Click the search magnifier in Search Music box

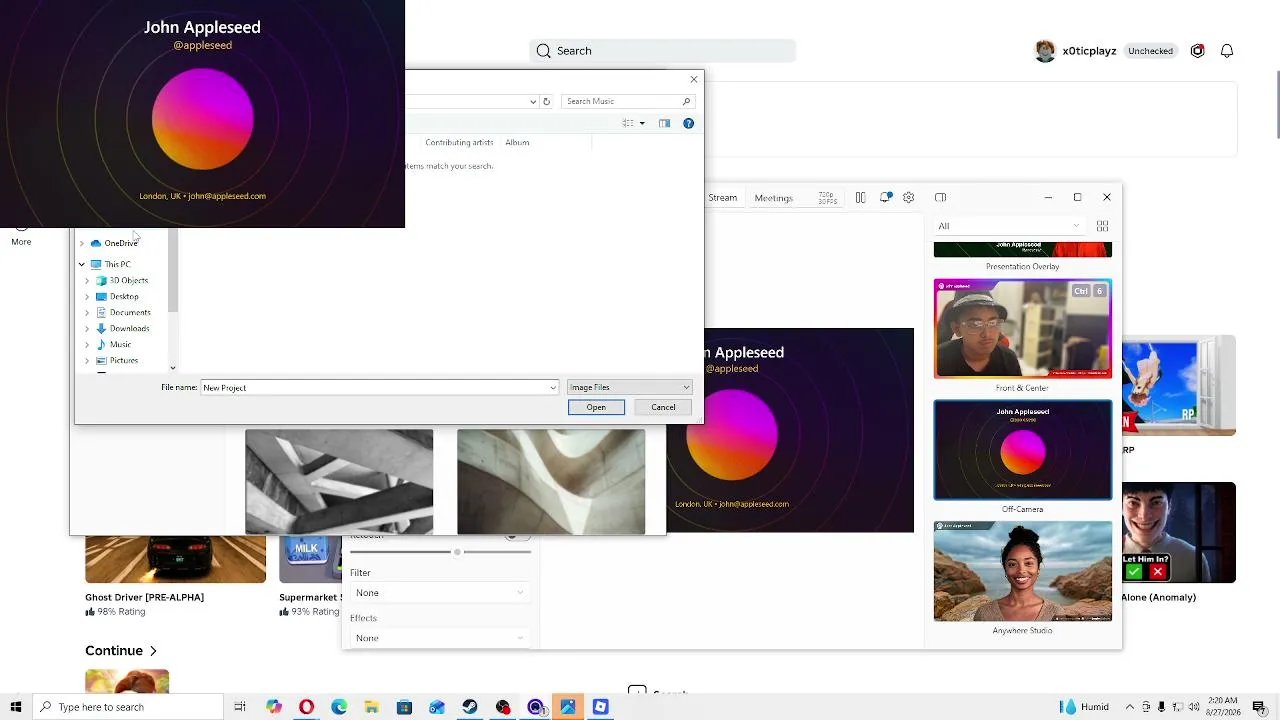click(686, 101)
